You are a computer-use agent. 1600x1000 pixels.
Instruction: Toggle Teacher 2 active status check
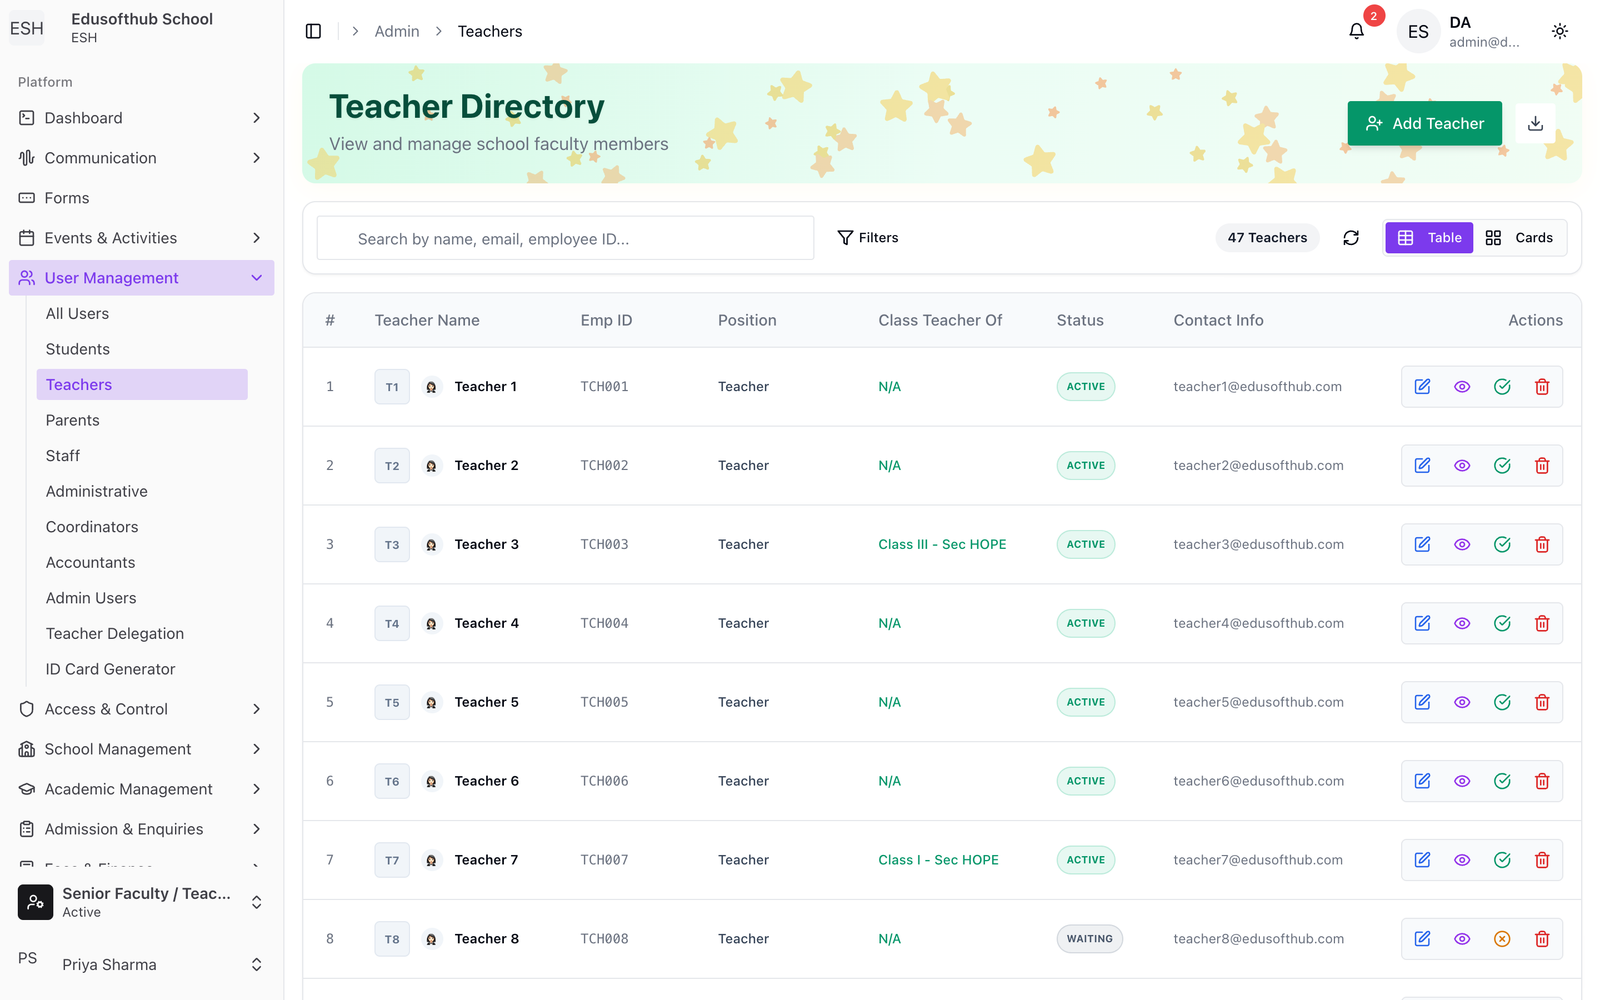[1502, 466]
